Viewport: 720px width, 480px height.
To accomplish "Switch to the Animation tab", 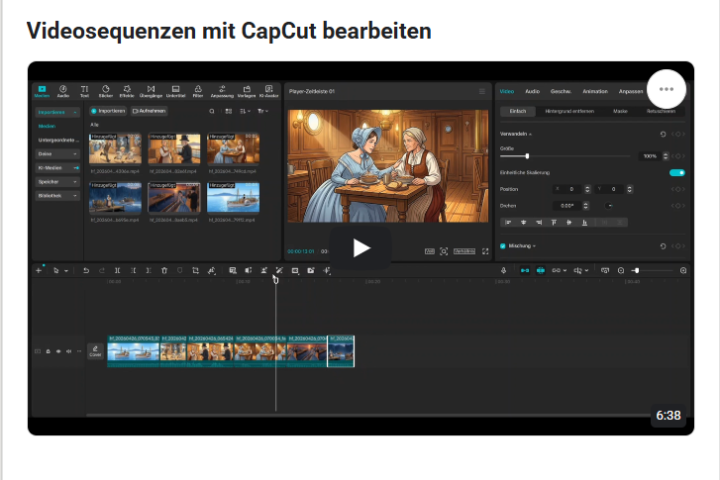I will pos(595,91).
